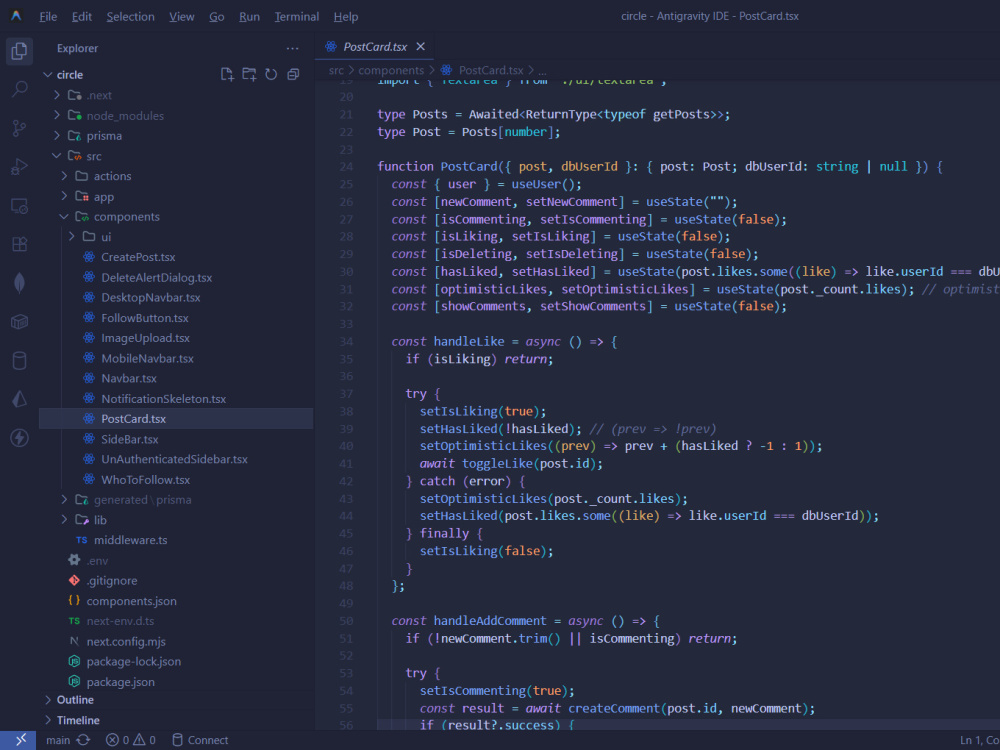Expand the app folder
The image size is (1000, 750).
(x=64, y=196)
